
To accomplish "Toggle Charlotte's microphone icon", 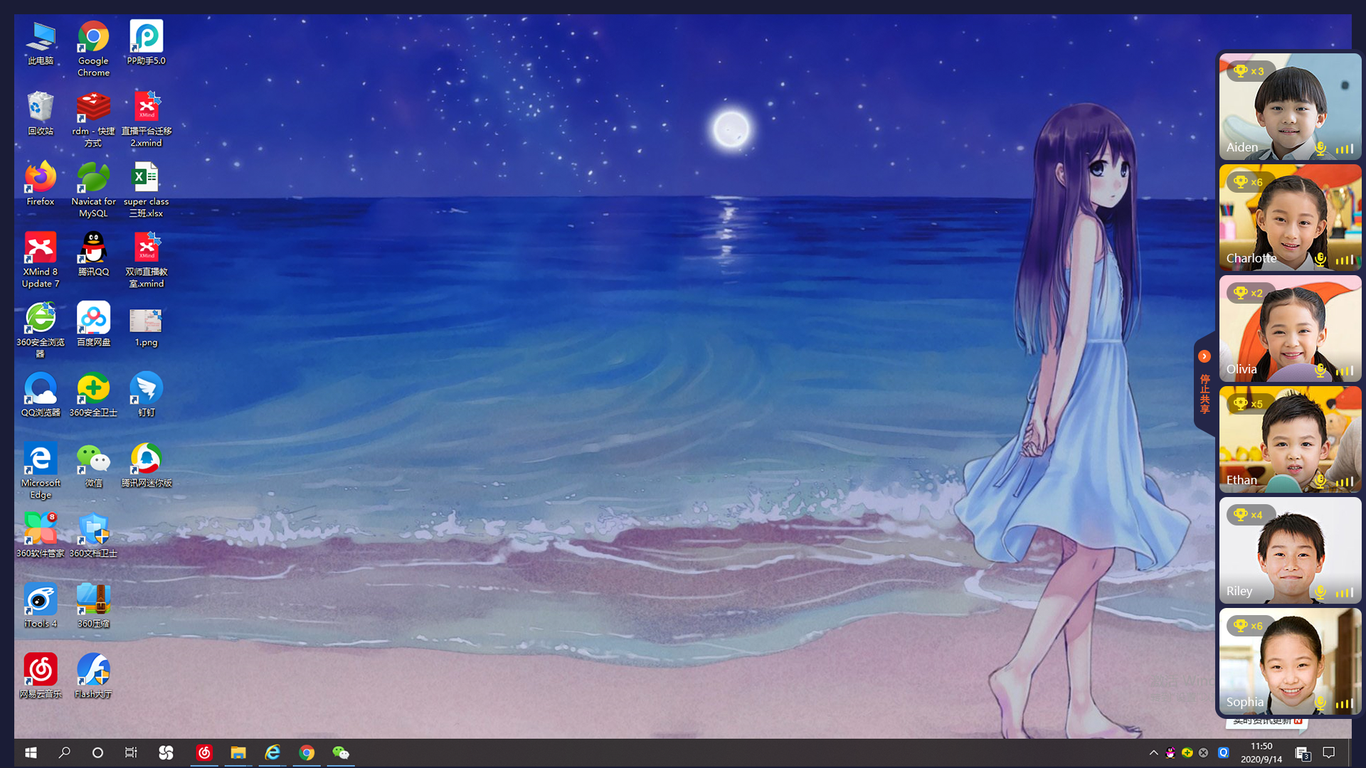I will pyautogui.click(x=1320, y=259).
